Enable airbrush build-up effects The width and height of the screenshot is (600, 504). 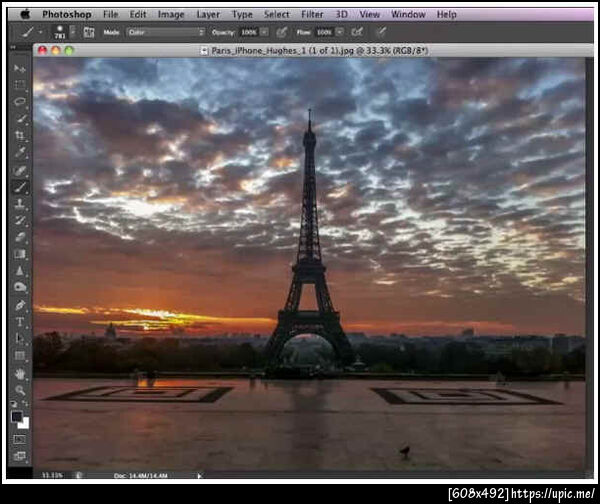(x=357, y=32)
